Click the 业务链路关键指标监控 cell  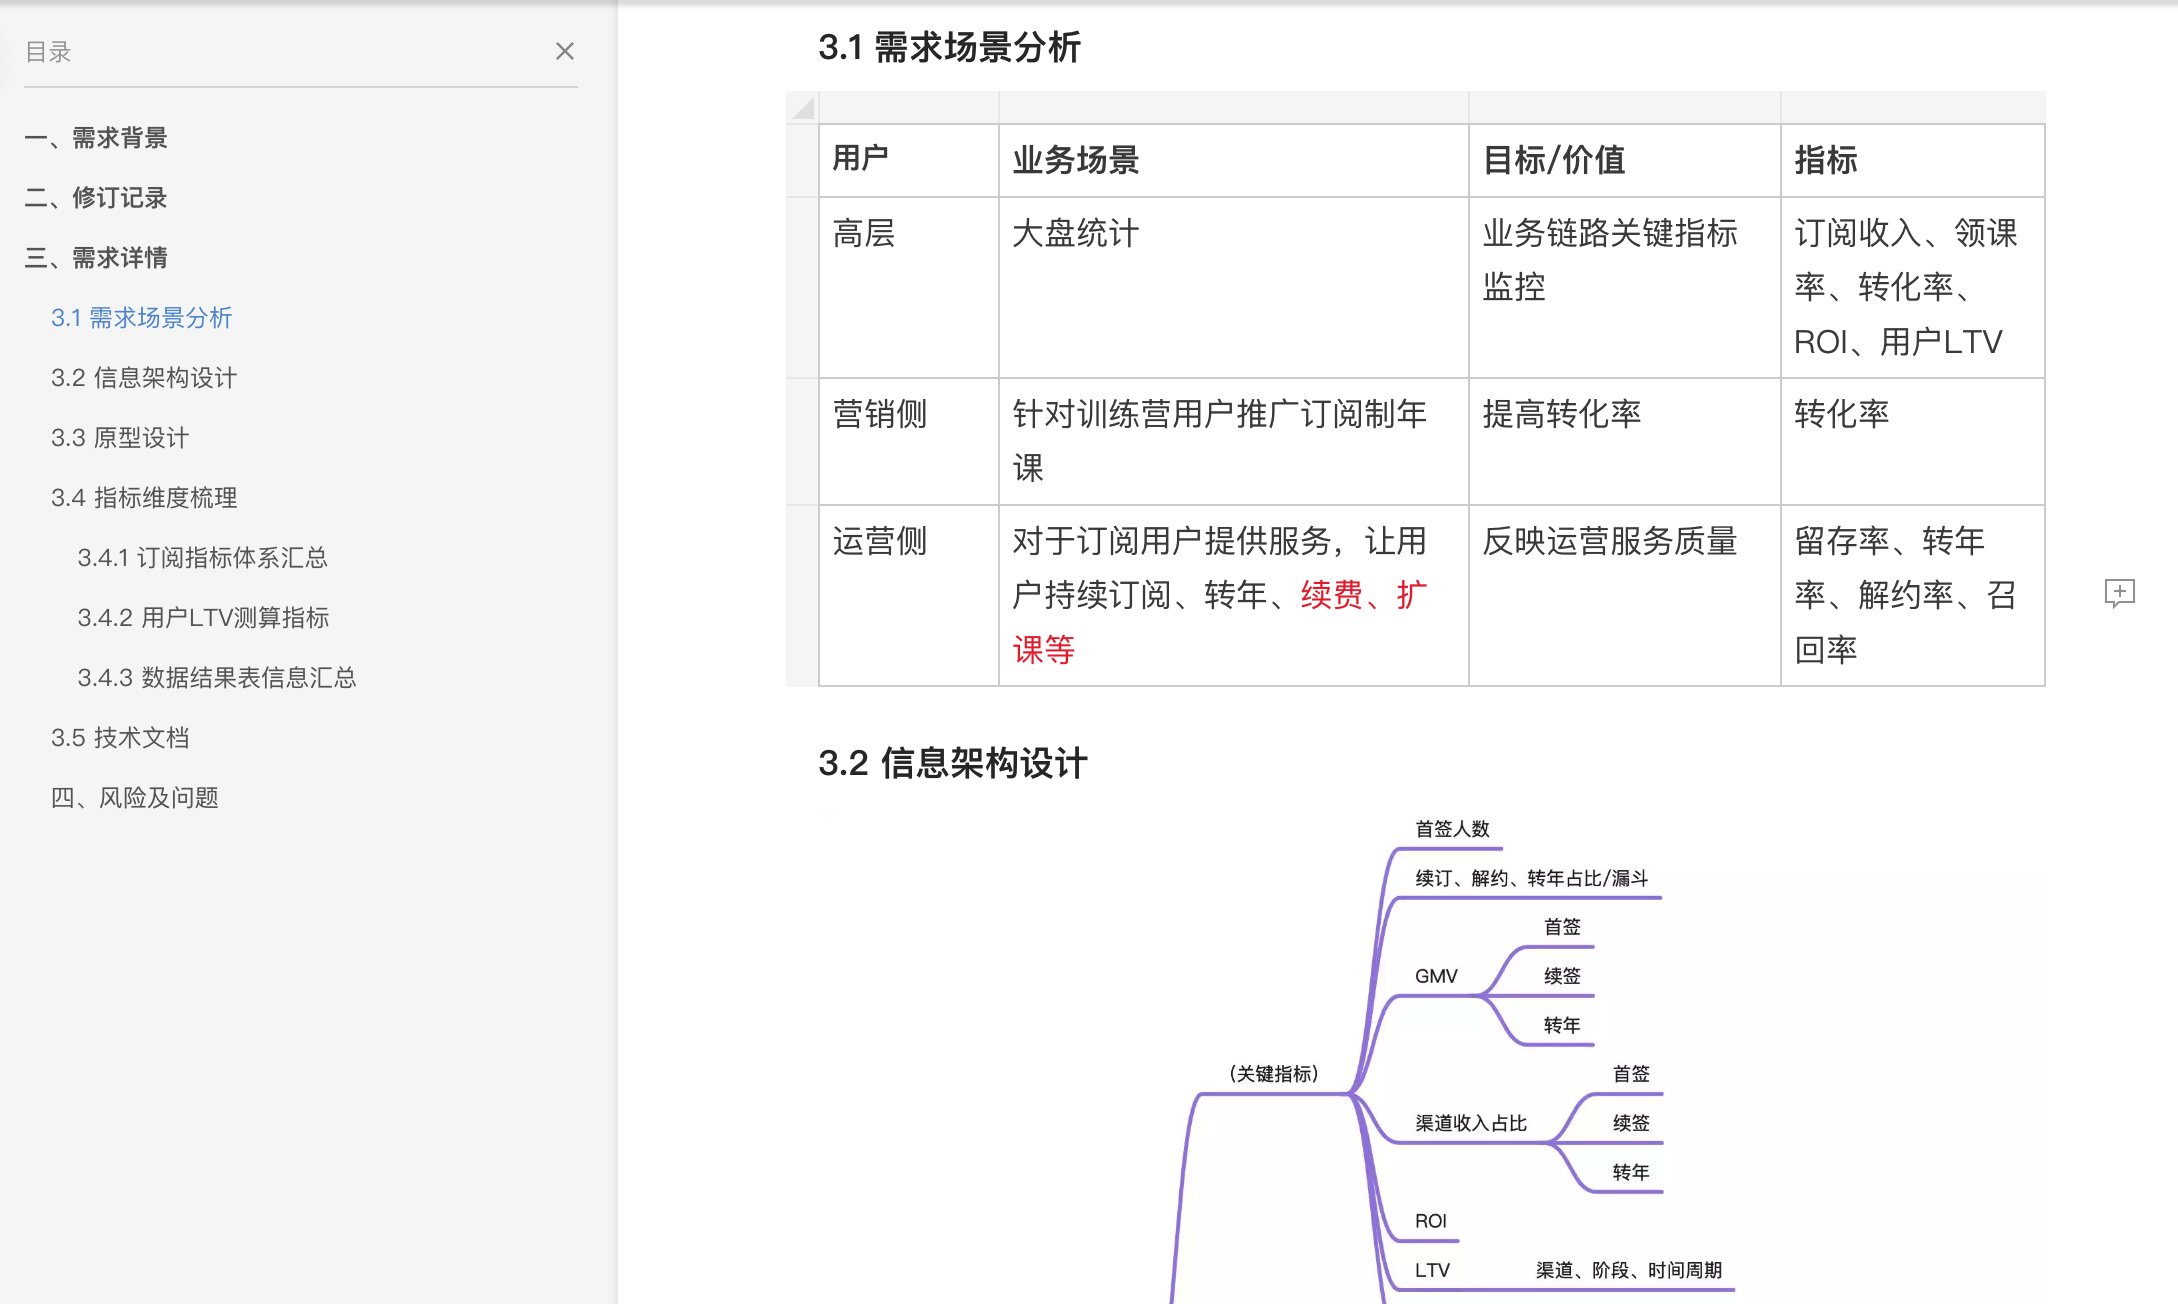1625,287
